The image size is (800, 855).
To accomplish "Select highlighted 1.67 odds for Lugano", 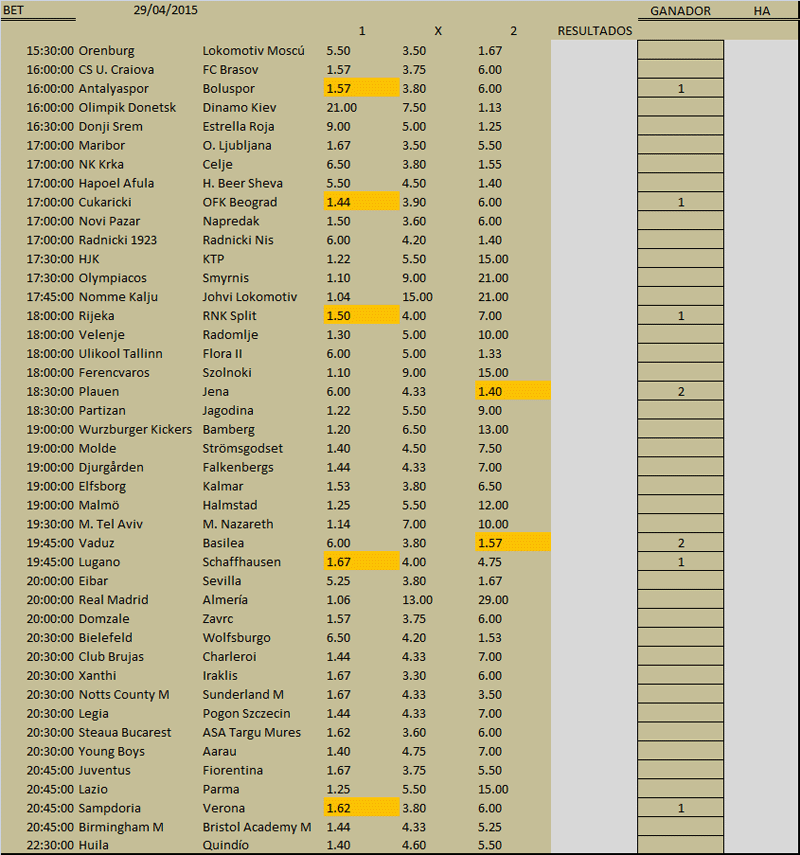I will tap(362, 562).
